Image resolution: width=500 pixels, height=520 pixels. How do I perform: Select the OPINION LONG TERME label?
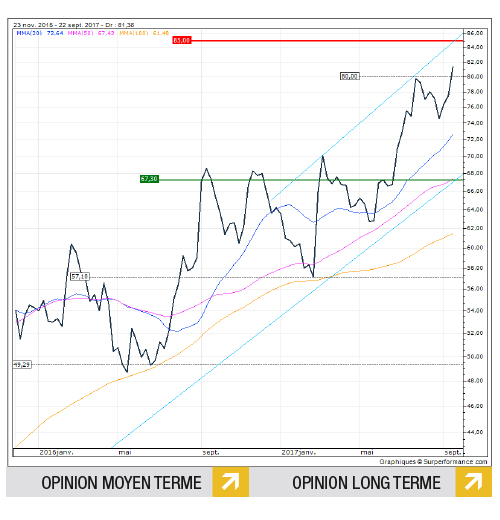pos(366,483)
